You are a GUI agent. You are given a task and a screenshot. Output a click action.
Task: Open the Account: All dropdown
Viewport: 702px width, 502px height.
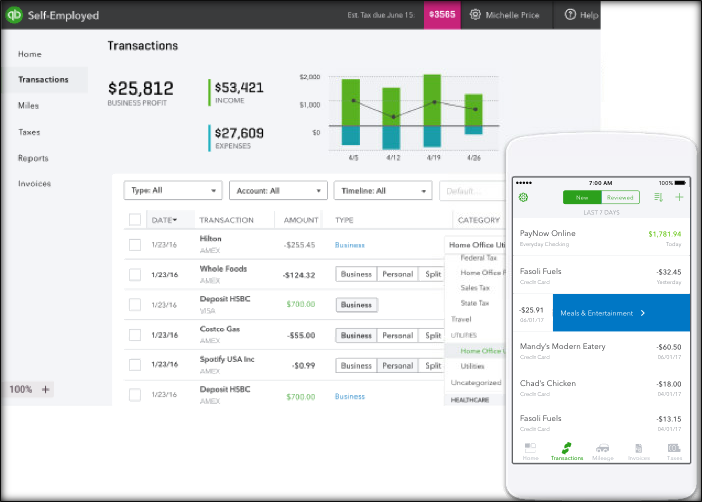(278, 190)
